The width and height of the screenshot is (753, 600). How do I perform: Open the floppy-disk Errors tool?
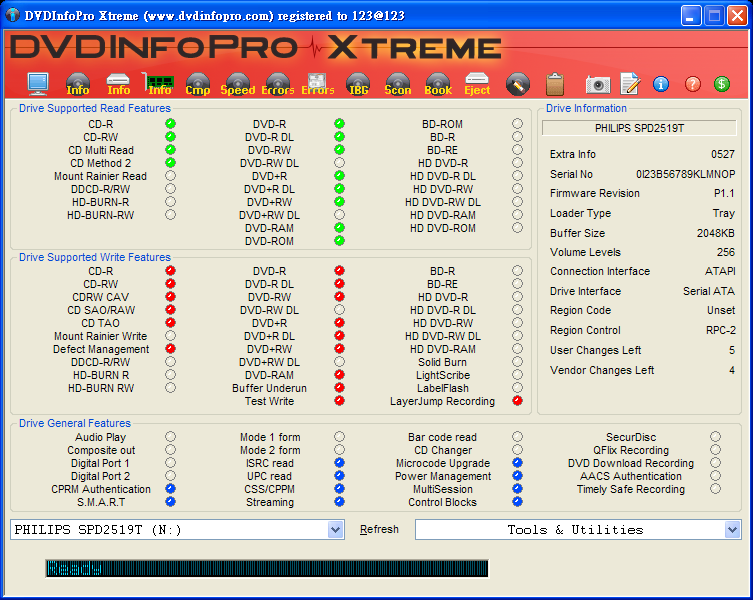point(317,84)
